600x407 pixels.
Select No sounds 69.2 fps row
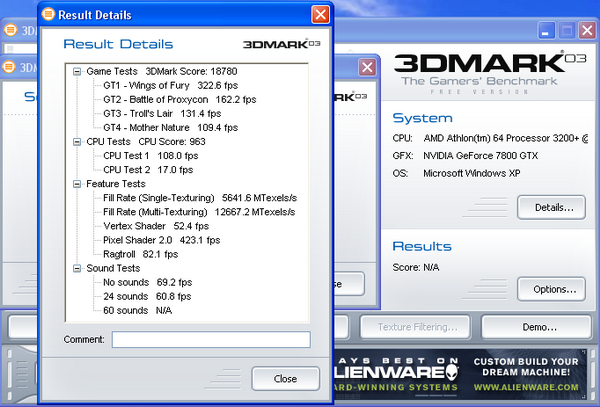[147, 282]
